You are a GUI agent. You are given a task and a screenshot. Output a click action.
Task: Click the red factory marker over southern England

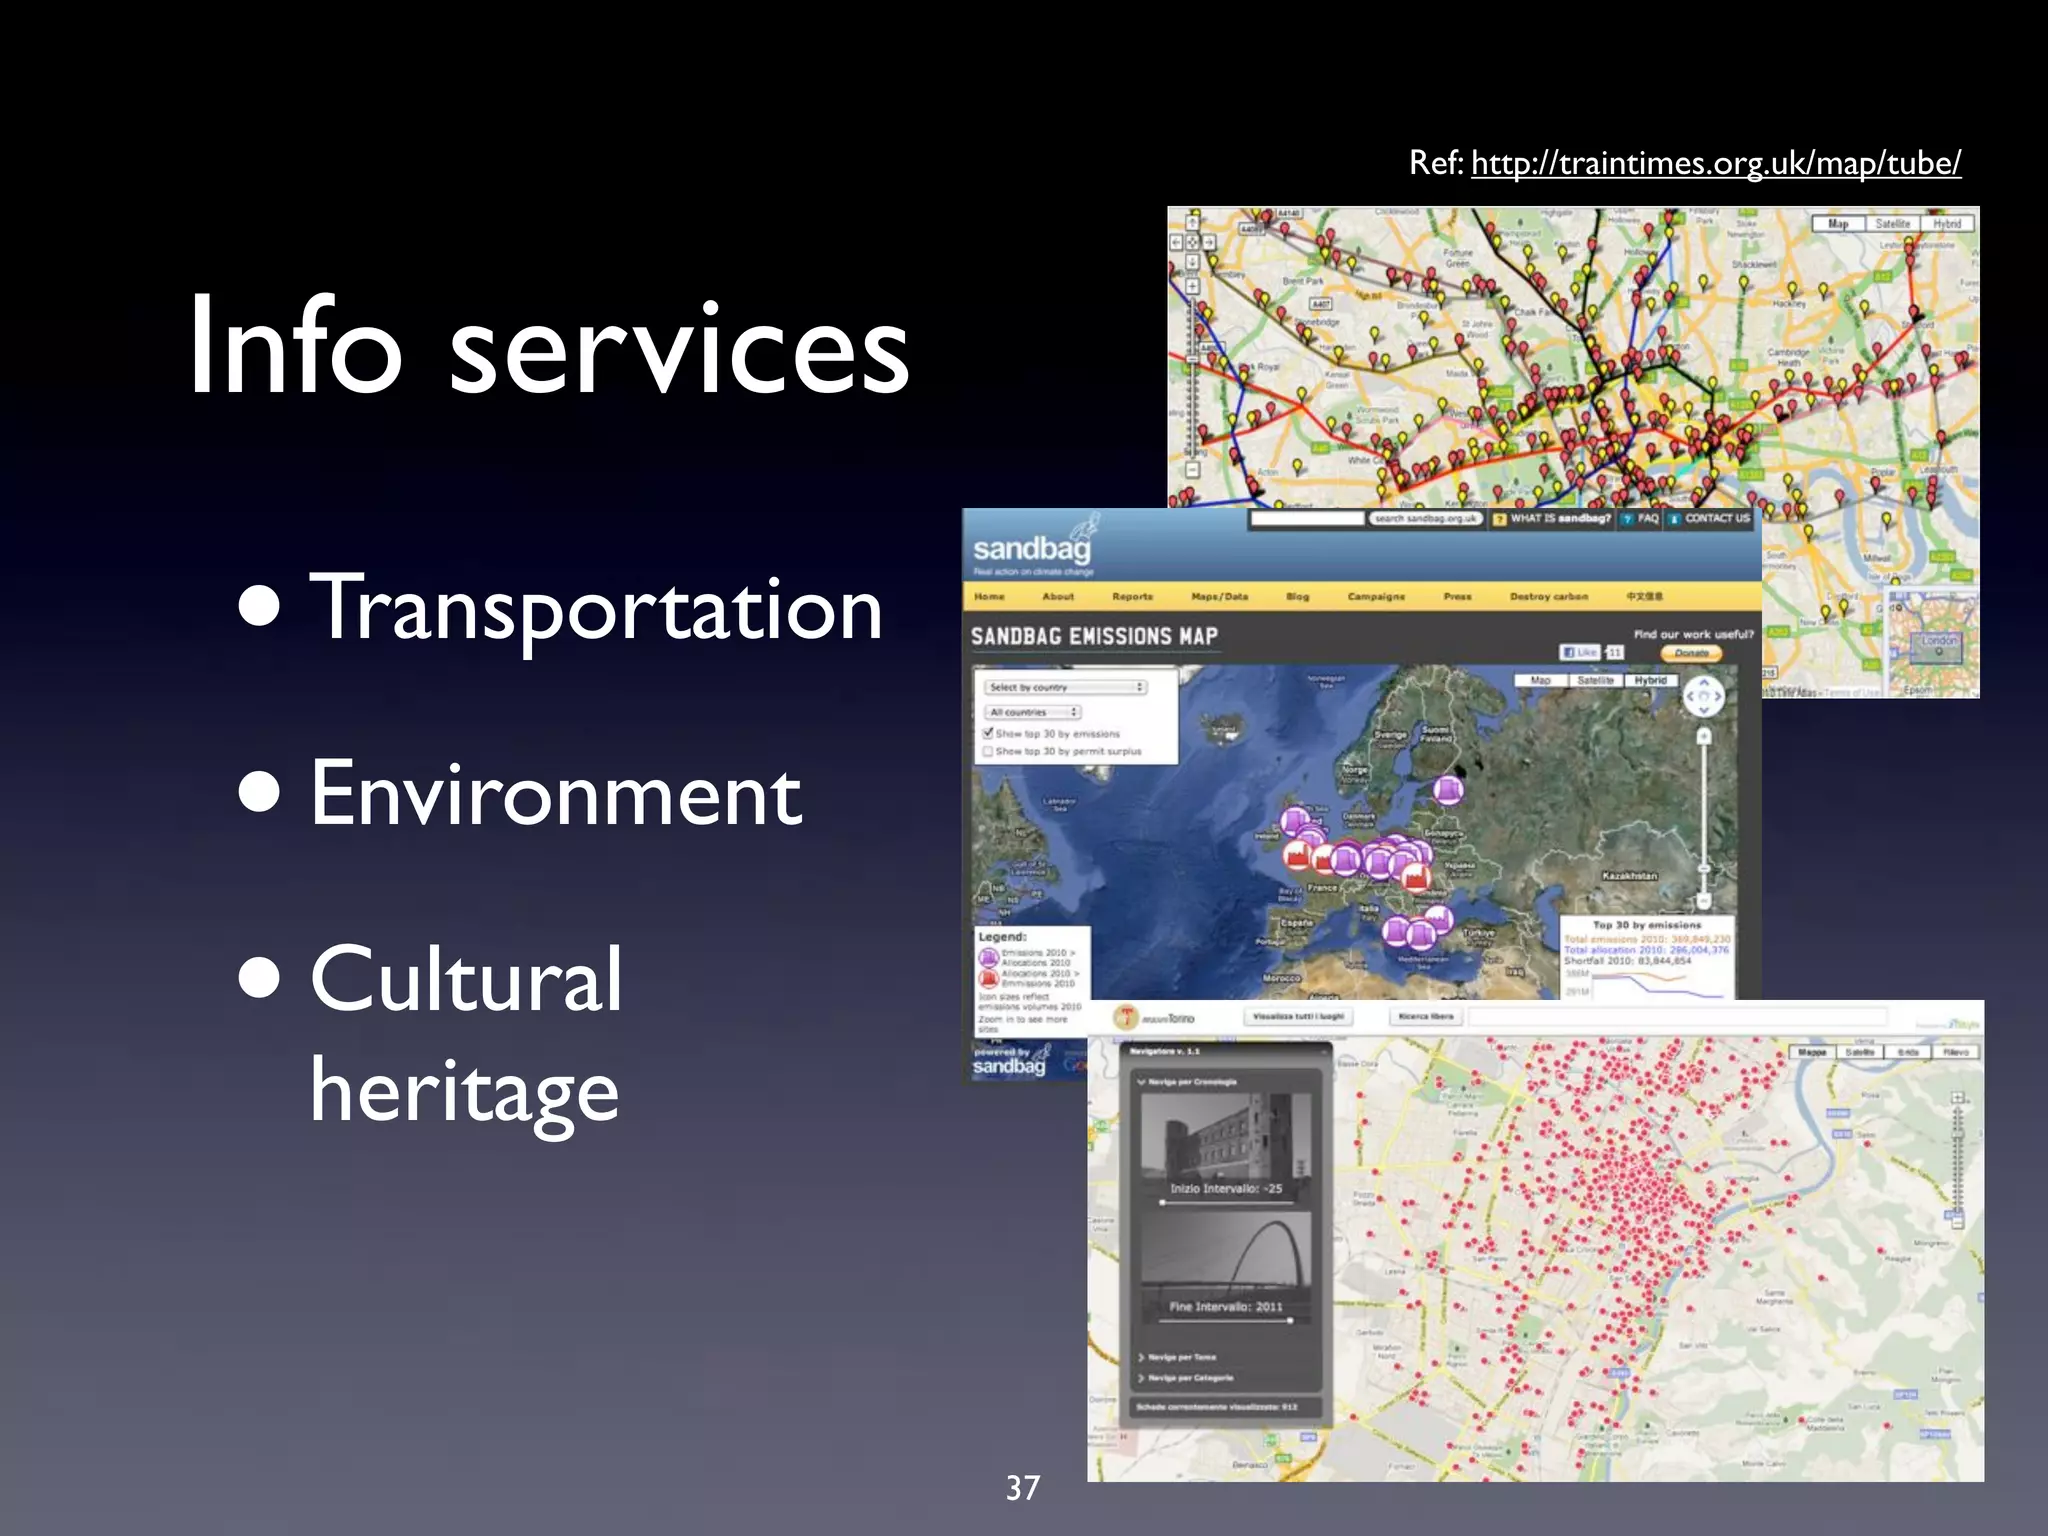point(1297,855)
